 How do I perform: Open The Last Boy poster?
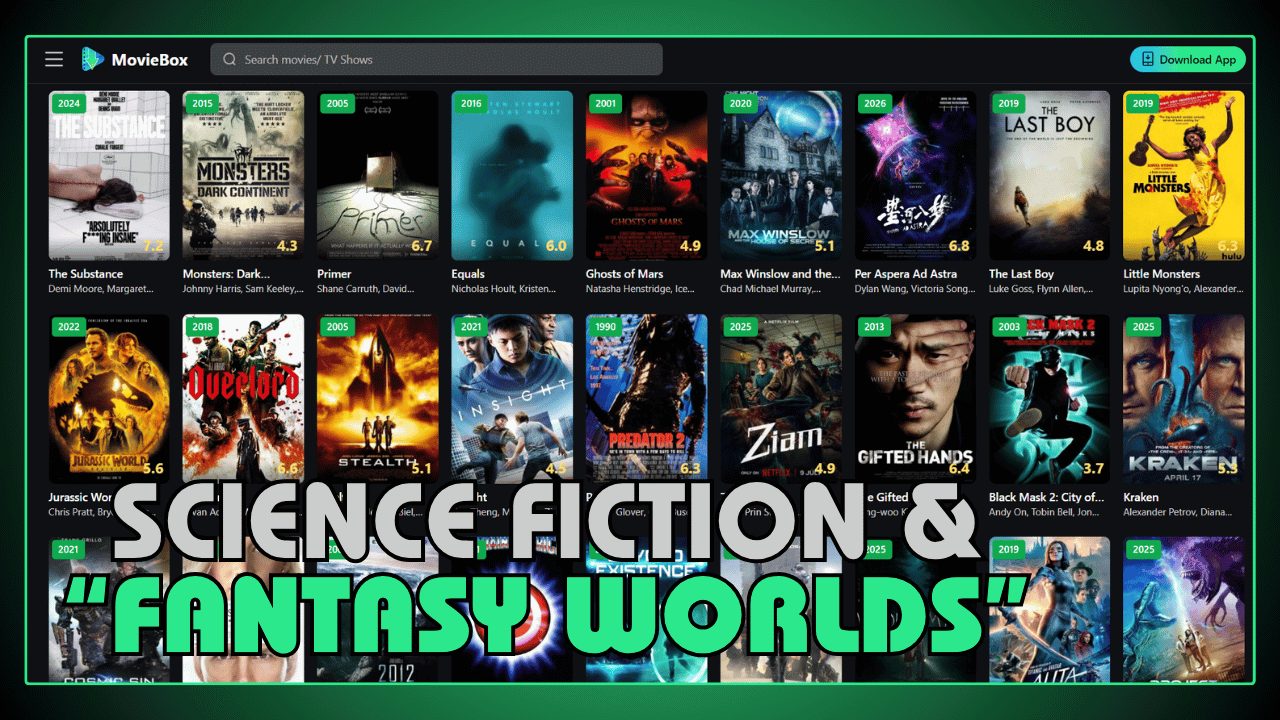tap(1050, 175)
